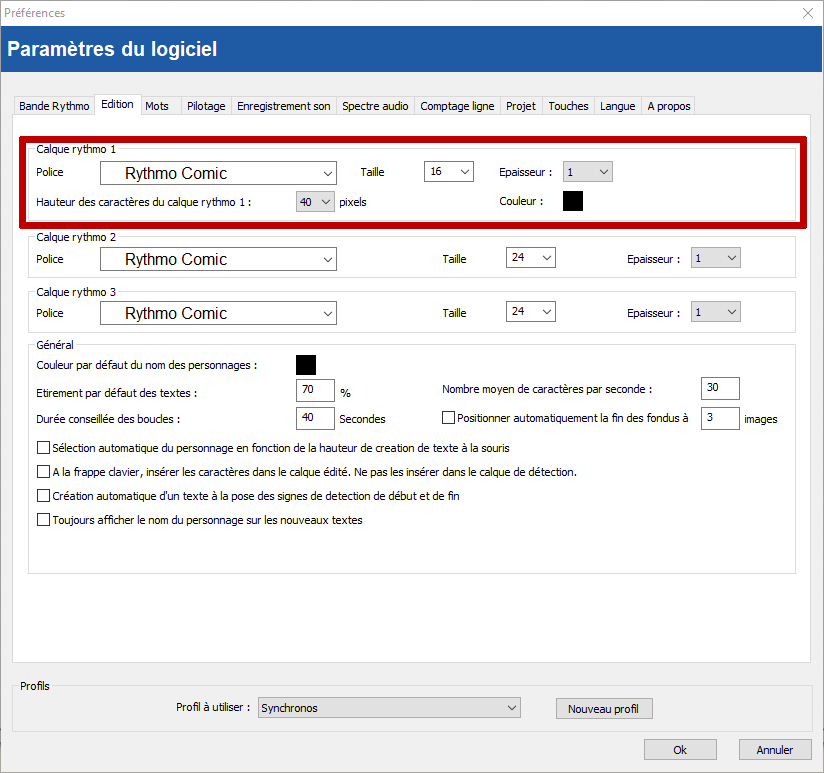
Task: Enable automatic character selection checkbox
Action: [x=43, y=448]
